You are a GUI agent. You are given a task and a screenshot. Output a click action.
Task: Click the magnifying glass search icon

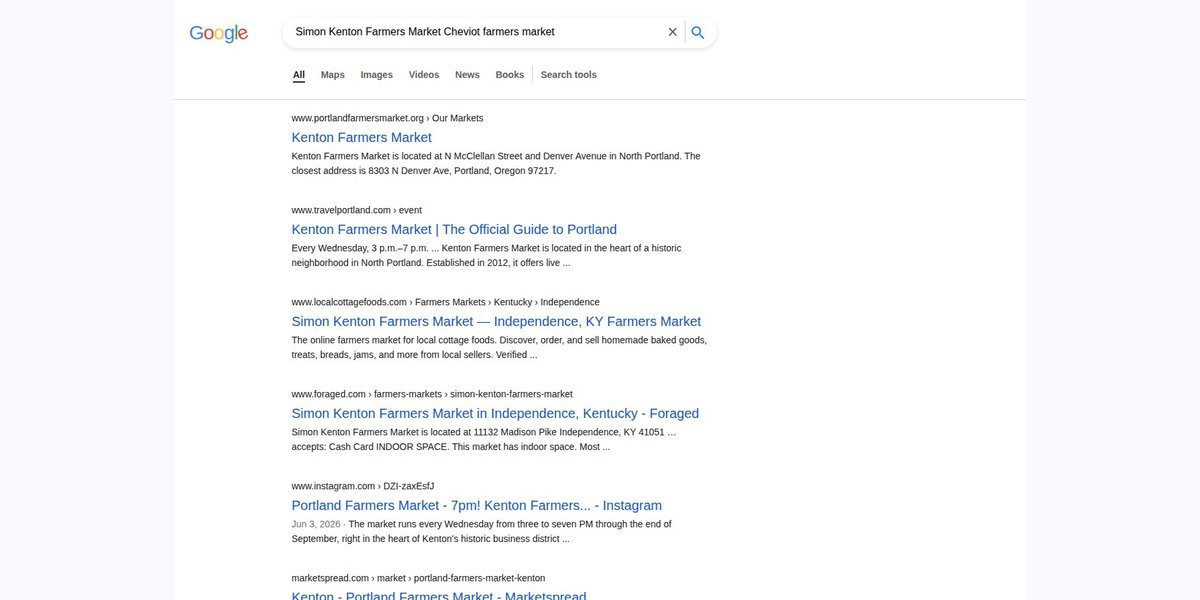click(x=698, y=32)
